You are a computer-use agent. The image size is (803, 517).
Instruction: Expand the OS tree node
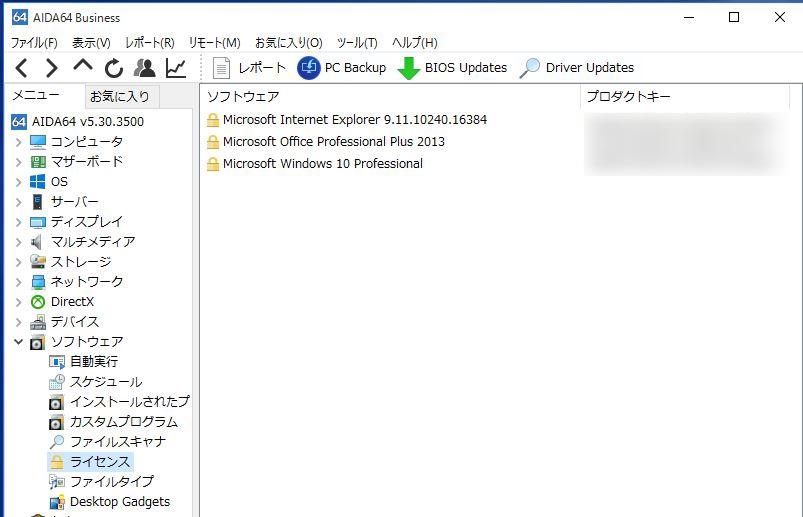pos(18,182)
